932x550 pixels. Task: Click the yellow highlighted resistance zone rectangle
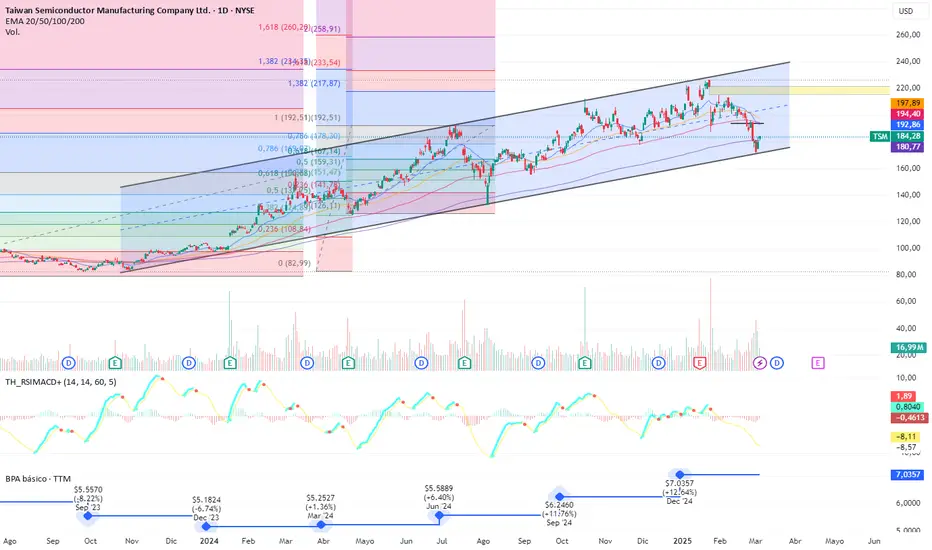click(x=799, y=90)
